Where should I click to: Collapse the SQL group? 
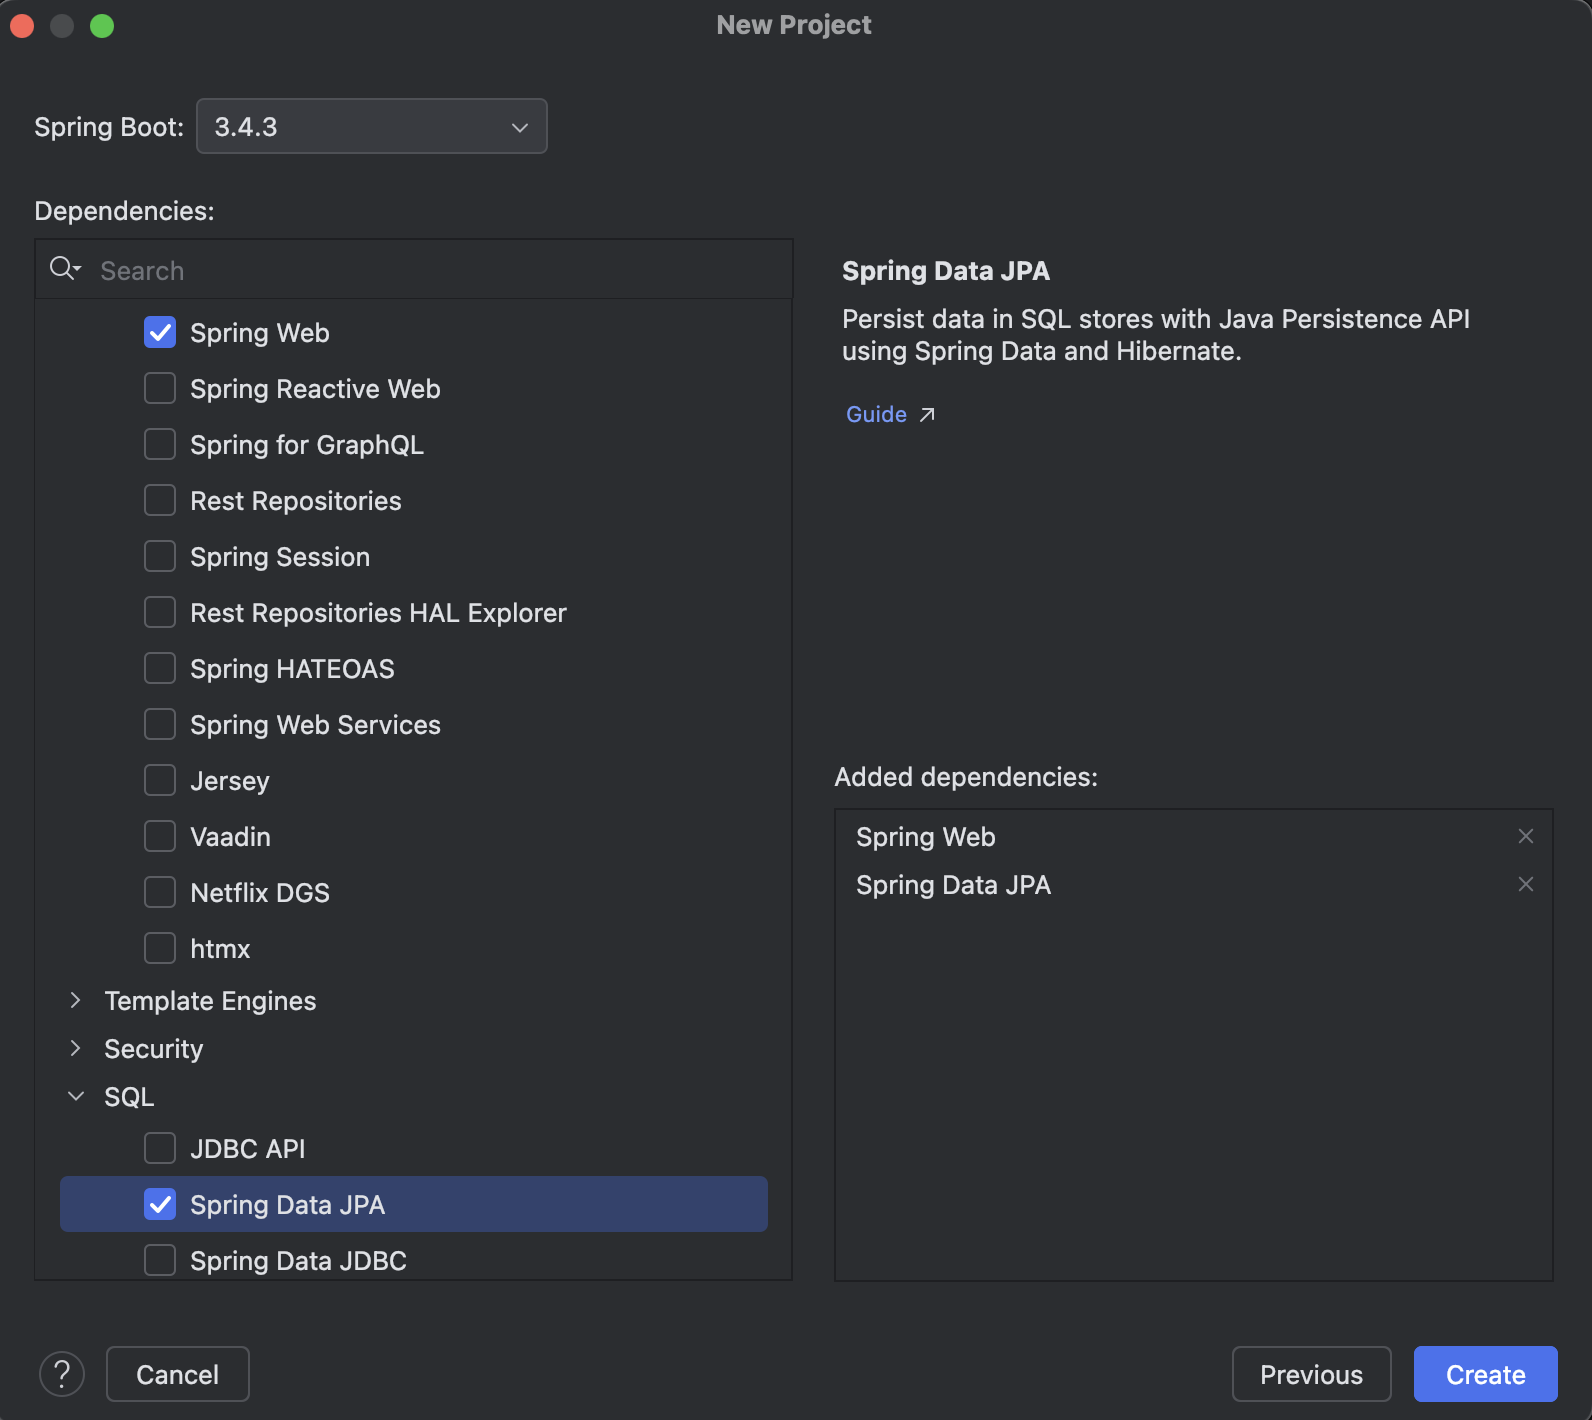75,1096
